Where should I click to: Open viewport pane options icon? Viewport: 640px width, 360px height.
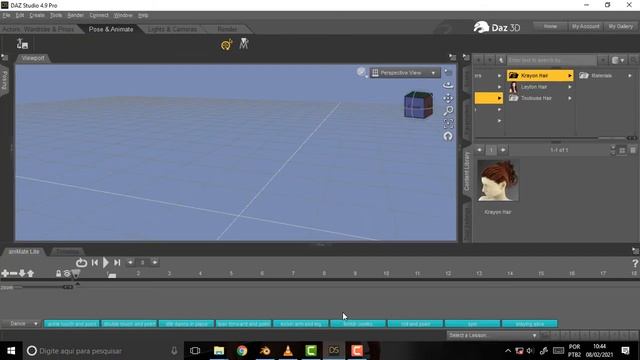[452, 58]
